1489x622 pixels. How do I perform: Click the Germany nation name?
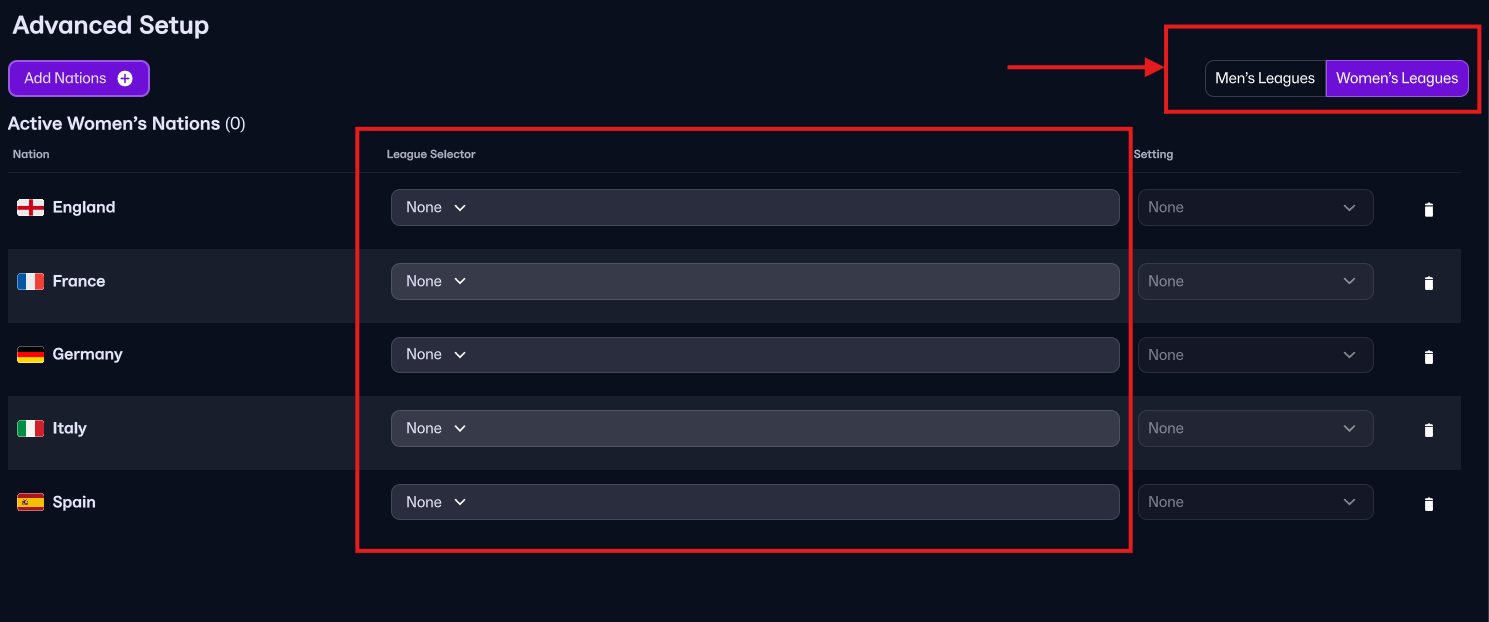pos(87,354)
